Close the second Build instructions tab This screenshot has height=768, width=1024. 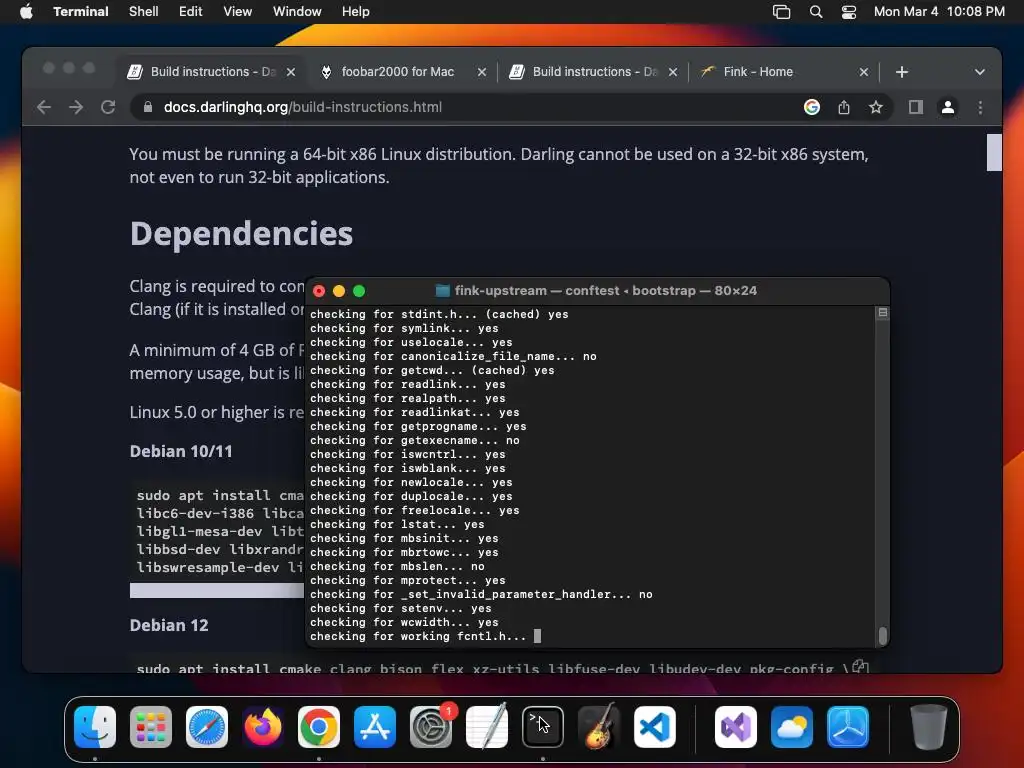pyautogui.click(x=673, y=72)
